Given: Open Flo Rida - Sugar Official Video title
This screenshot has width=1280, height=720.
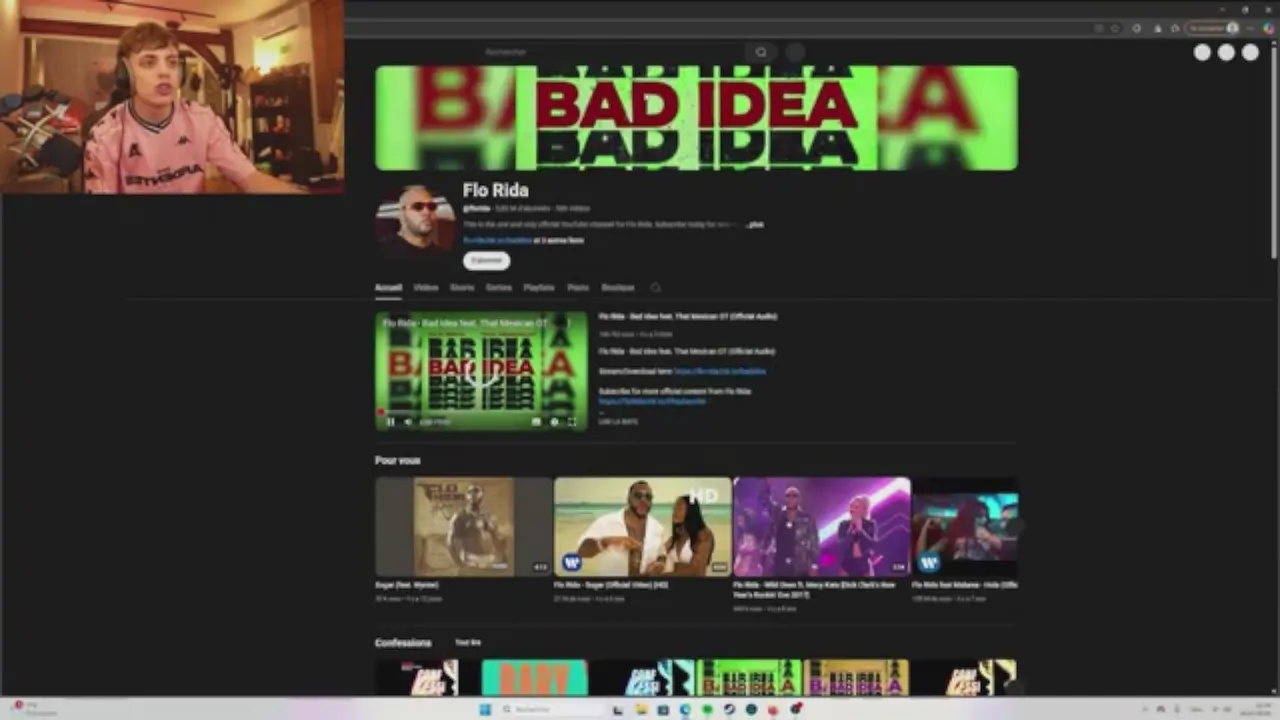Looking at the screenshot, I should point(611,585).
